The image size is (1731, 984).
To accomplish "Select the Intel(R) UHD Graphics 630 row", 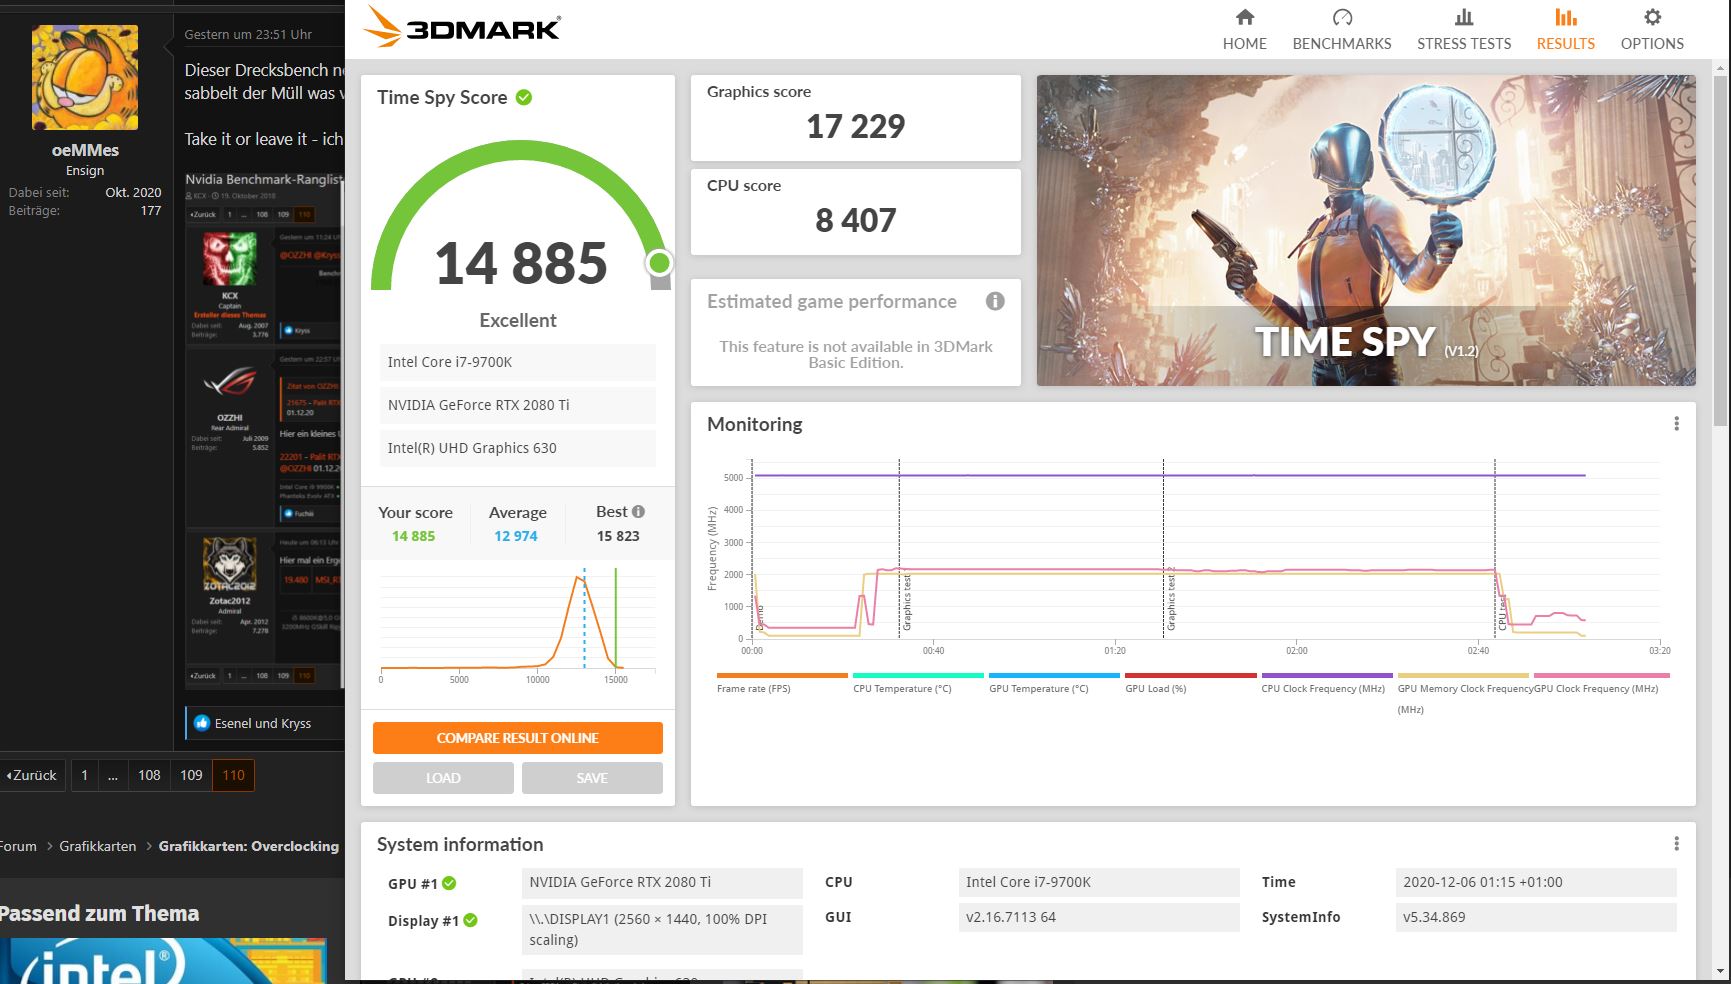I will click(x=517, y=448).
